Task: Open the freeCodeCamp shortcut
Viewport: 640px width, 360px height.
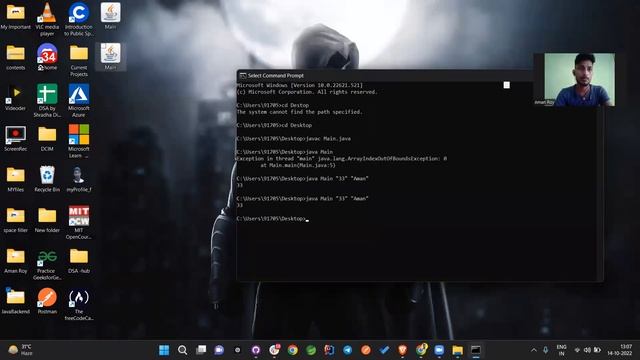Action: pos(79,304)
